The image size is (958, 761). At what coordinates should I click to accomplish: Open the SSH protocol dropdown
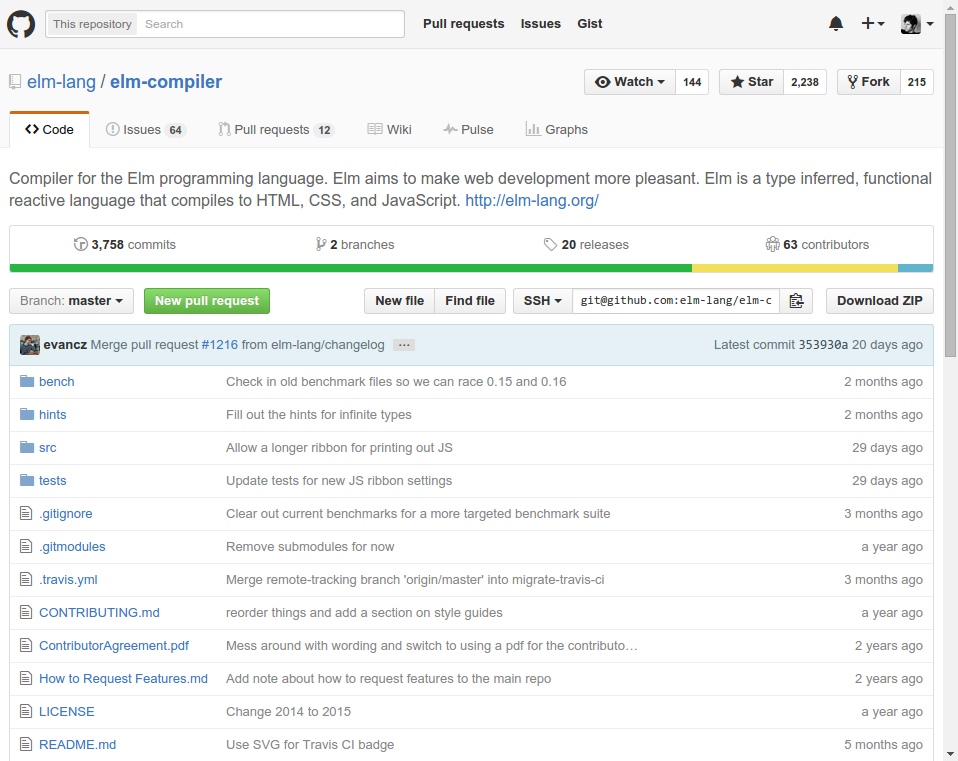tap(543, 301)
